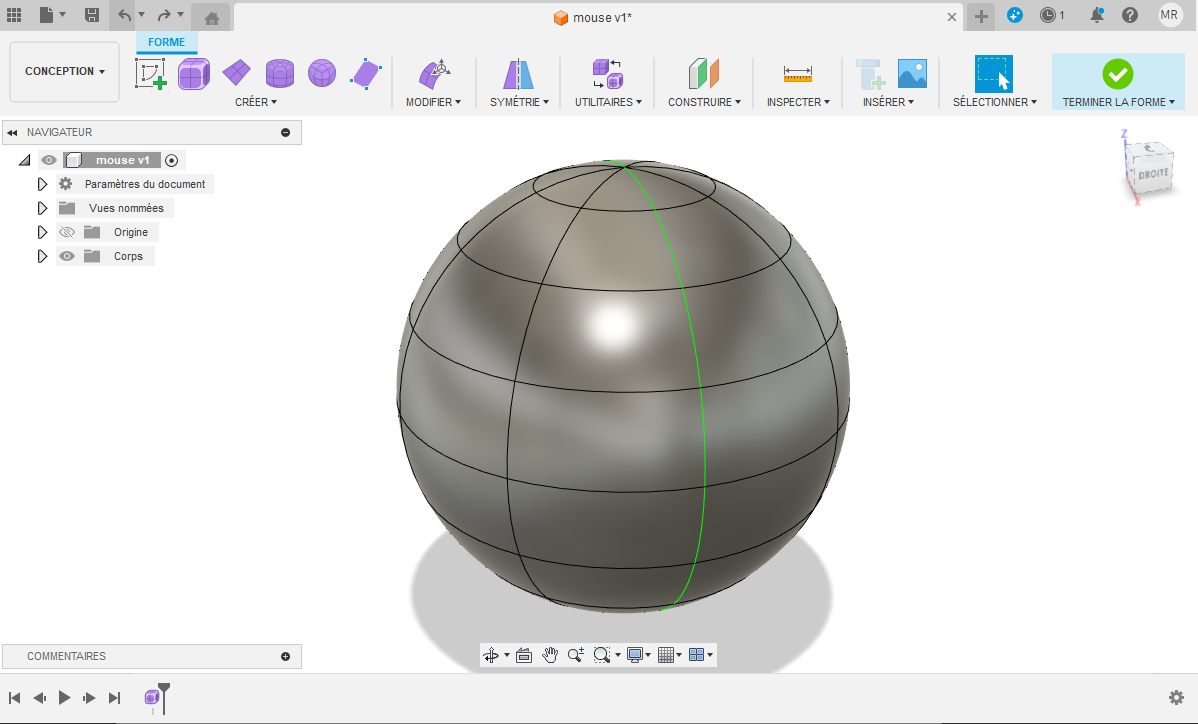Select the Plane primitive tool
The width and height of the screenshot is (1198, 724).
click(x=237, y=74)
